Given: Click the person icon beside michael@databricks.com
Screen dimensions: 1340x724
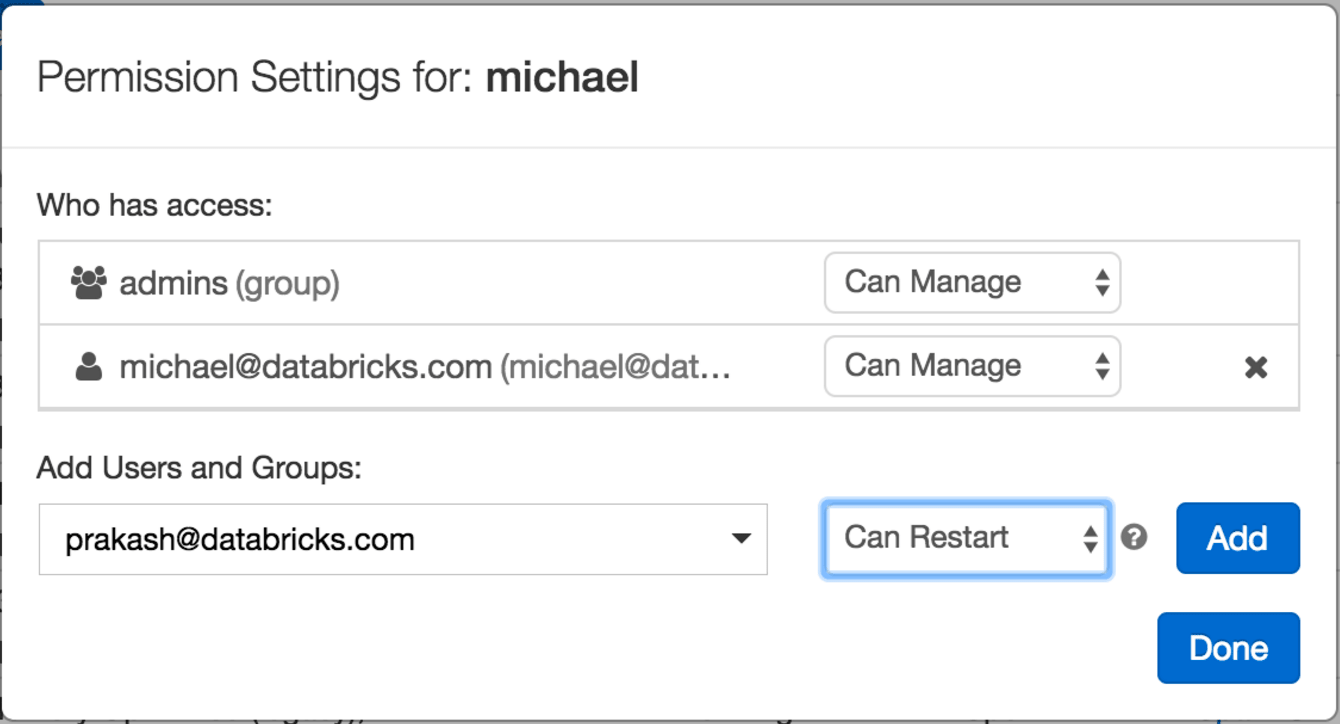Looking at the screenshot, I should [x=89, y=368].
